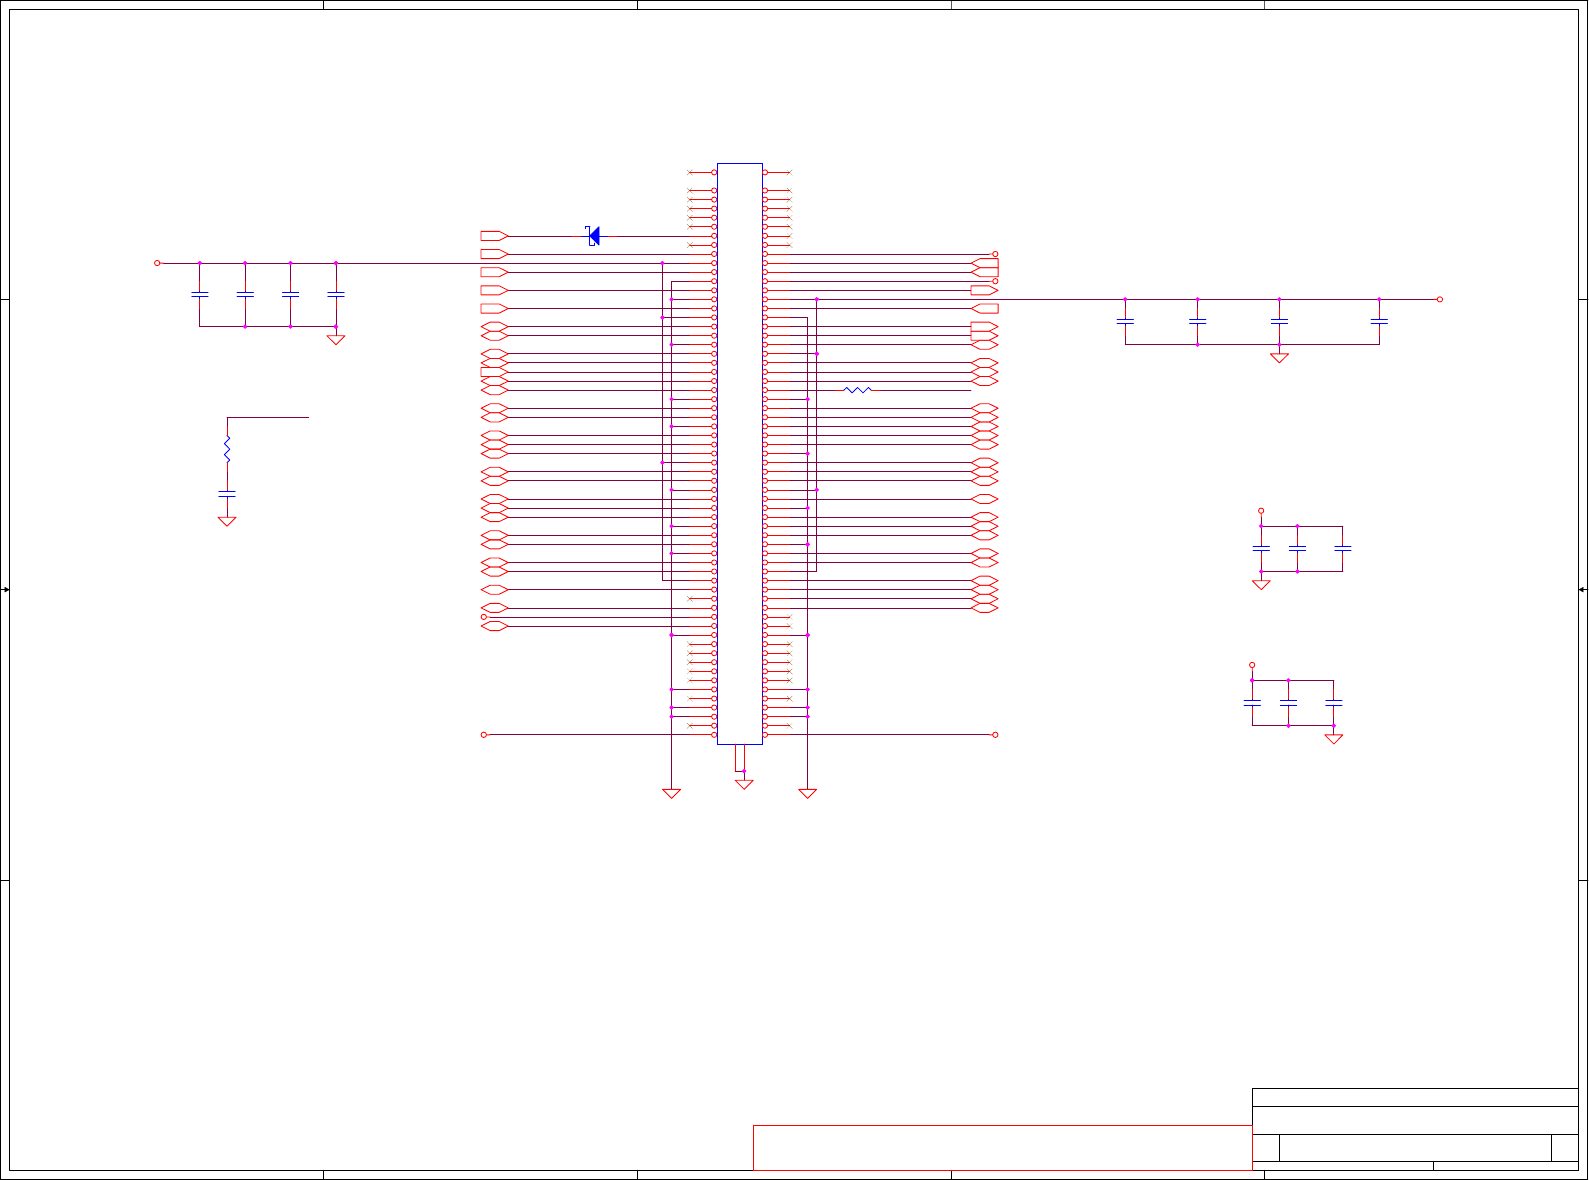Click the power terminal circle at far left
Image resolution: width=1589 pixels, height=1180 pixels.
tap(157, 263)
